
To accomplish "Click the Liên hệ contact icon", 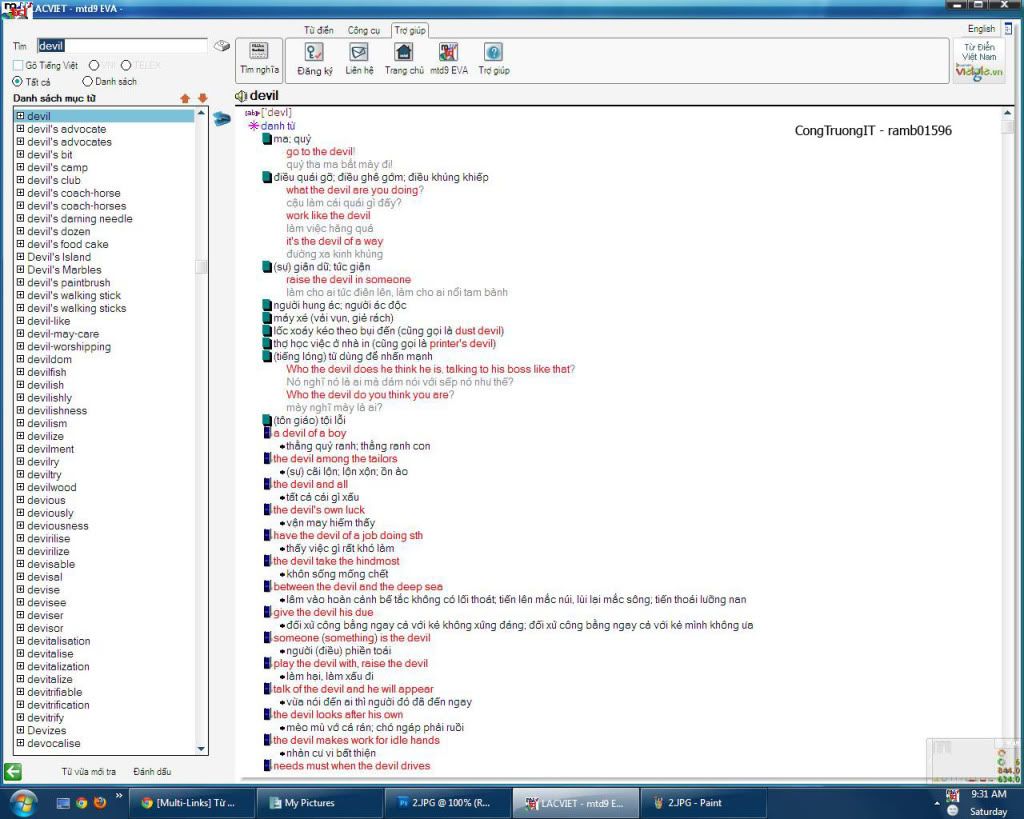I will (359, 52).
